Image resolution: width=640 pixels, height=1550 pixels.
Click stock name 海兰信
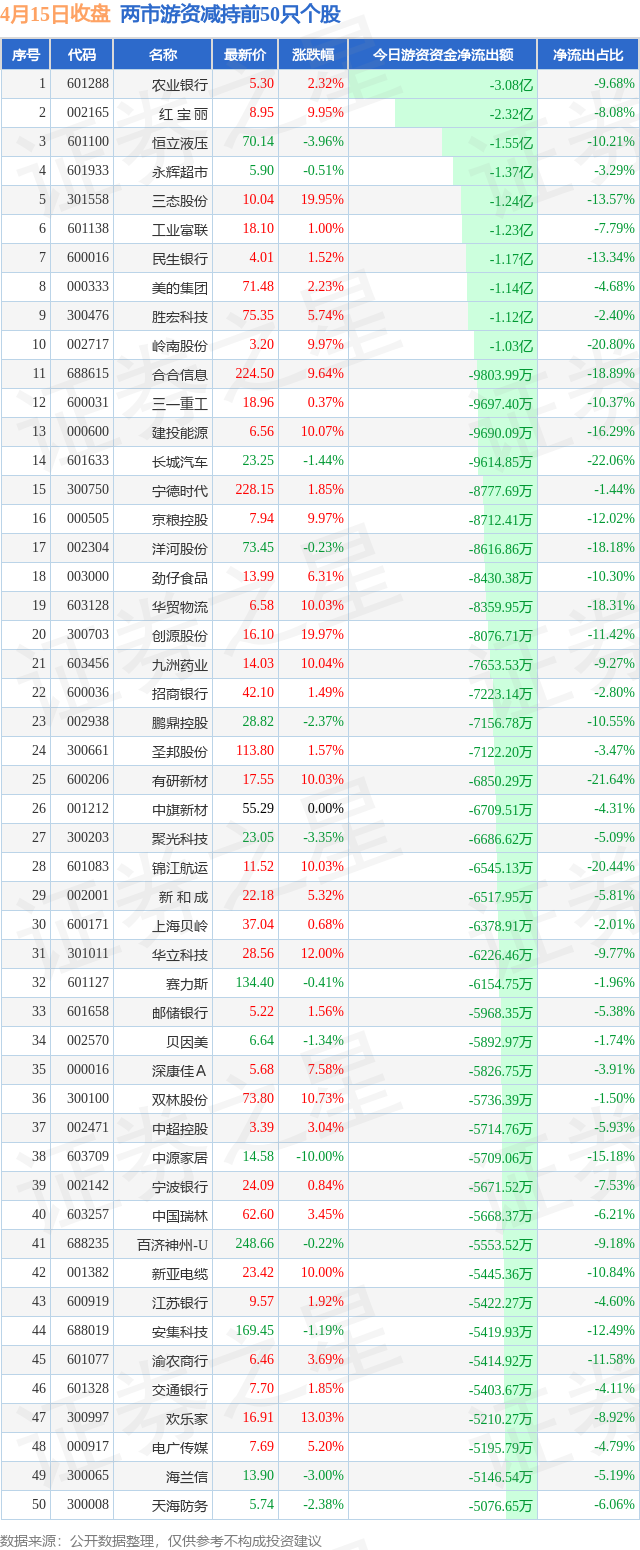tap(187, 1476)
